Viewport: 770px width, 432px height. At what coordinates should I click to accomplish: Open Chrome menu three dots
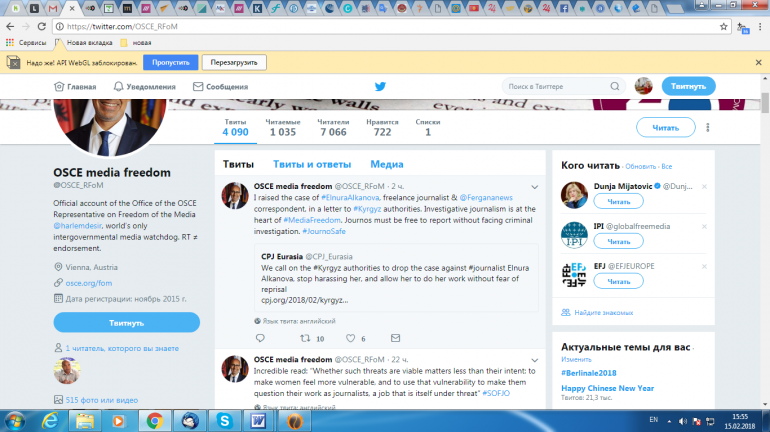[x=760, y=27]
